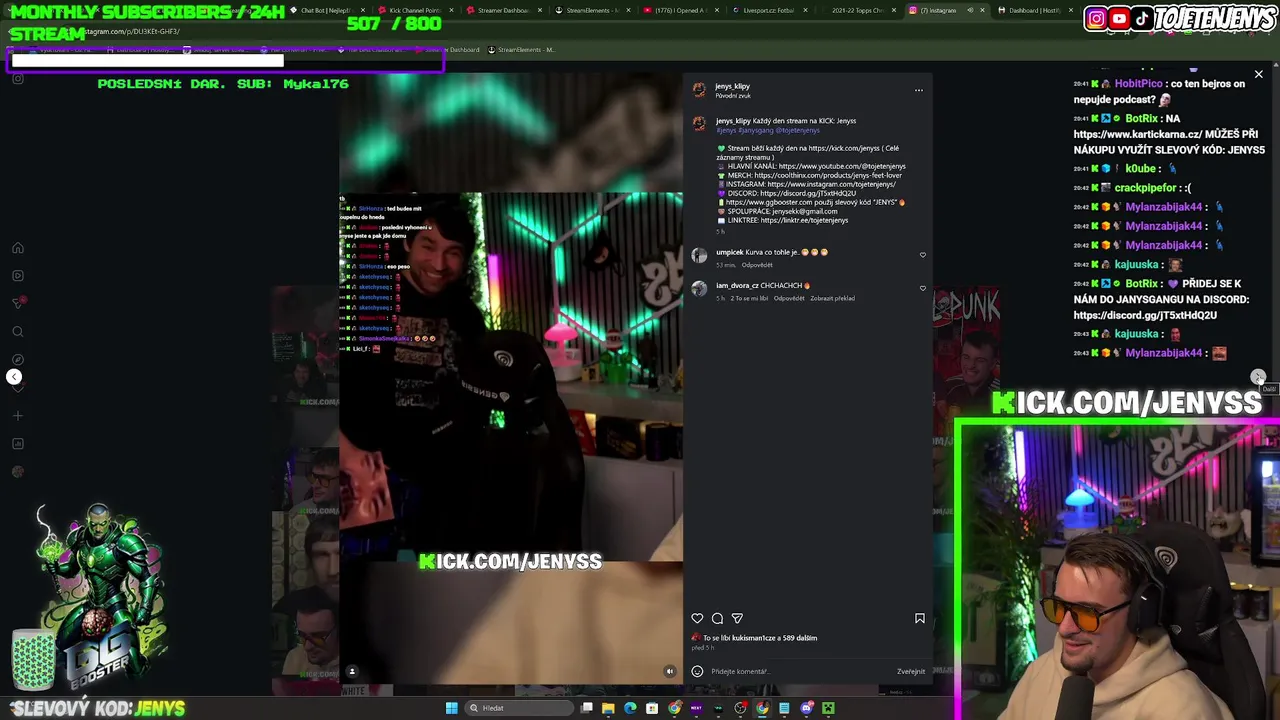Open the post's likes list '589 dalším'

point(799,638)
